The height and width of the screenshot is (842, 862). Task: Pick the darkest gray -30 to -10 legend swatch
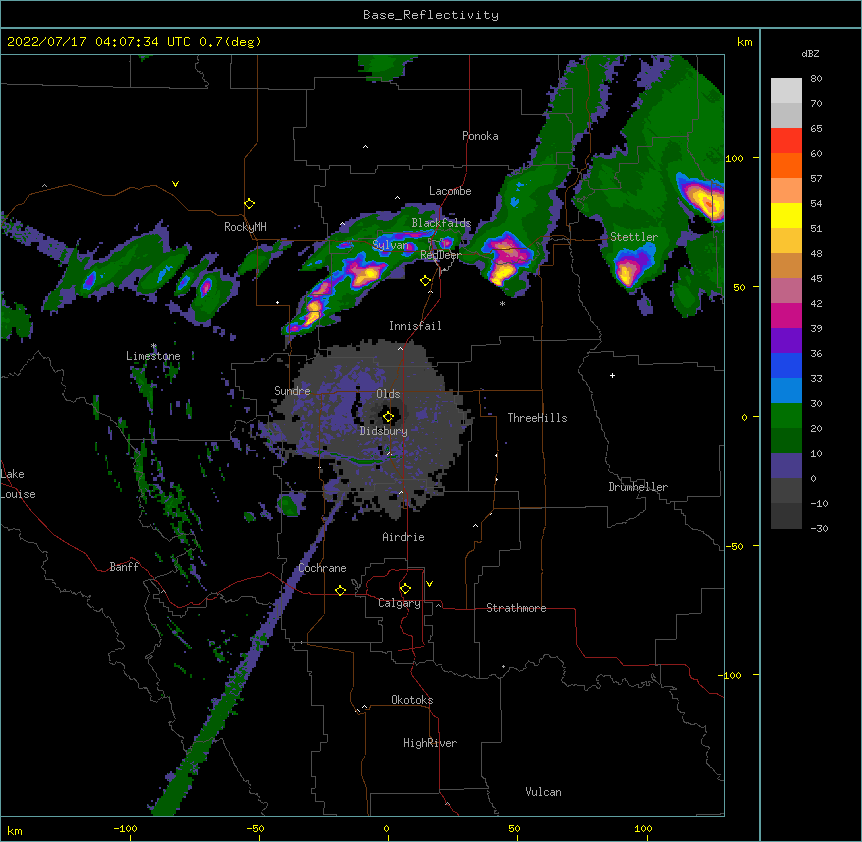click(x=786, y=516)
